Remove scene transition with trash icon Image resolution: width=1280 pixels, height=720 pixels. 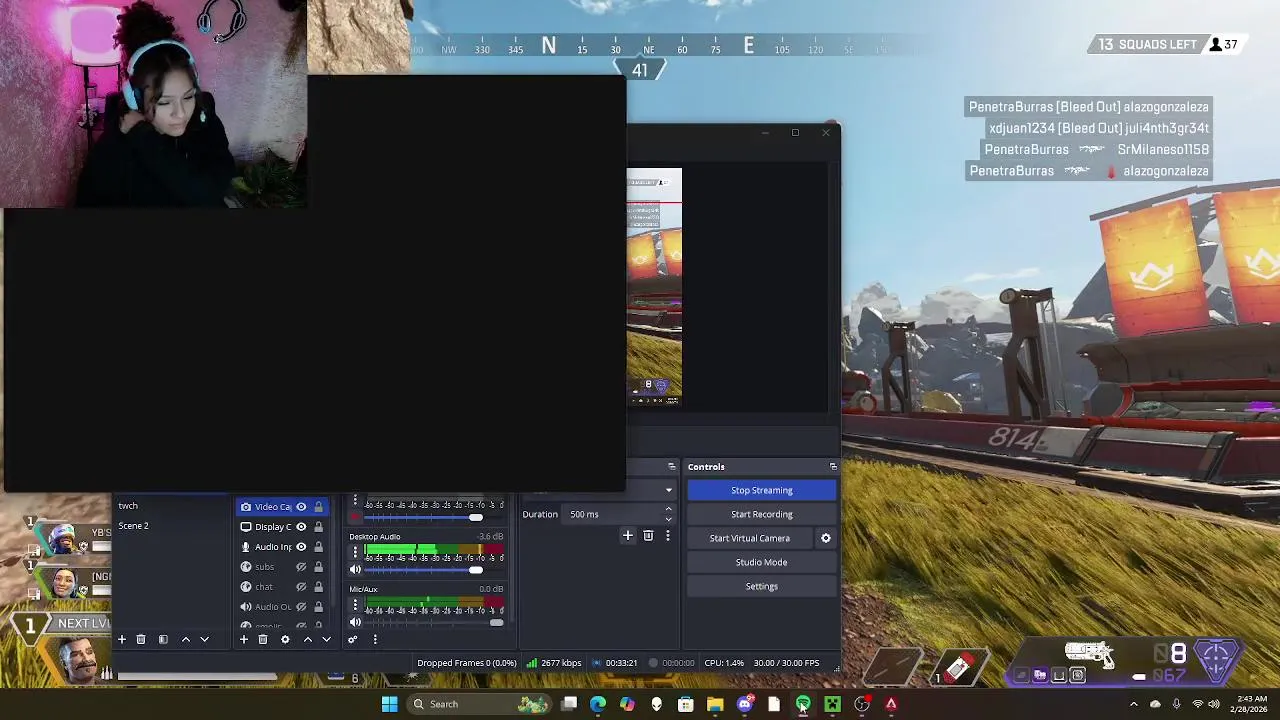coord(648,536)
